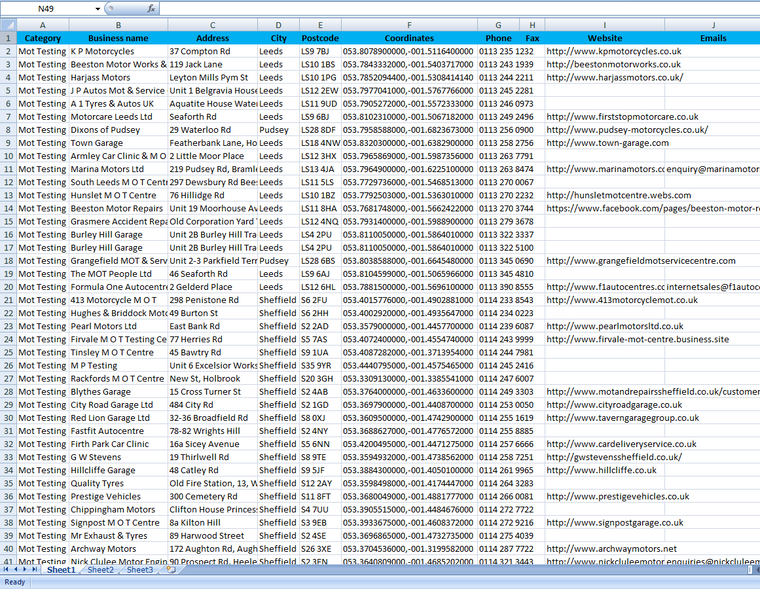Switch to the Sheet2 tab
Viewport: 760px width, 589px height.
pos(101,570)
